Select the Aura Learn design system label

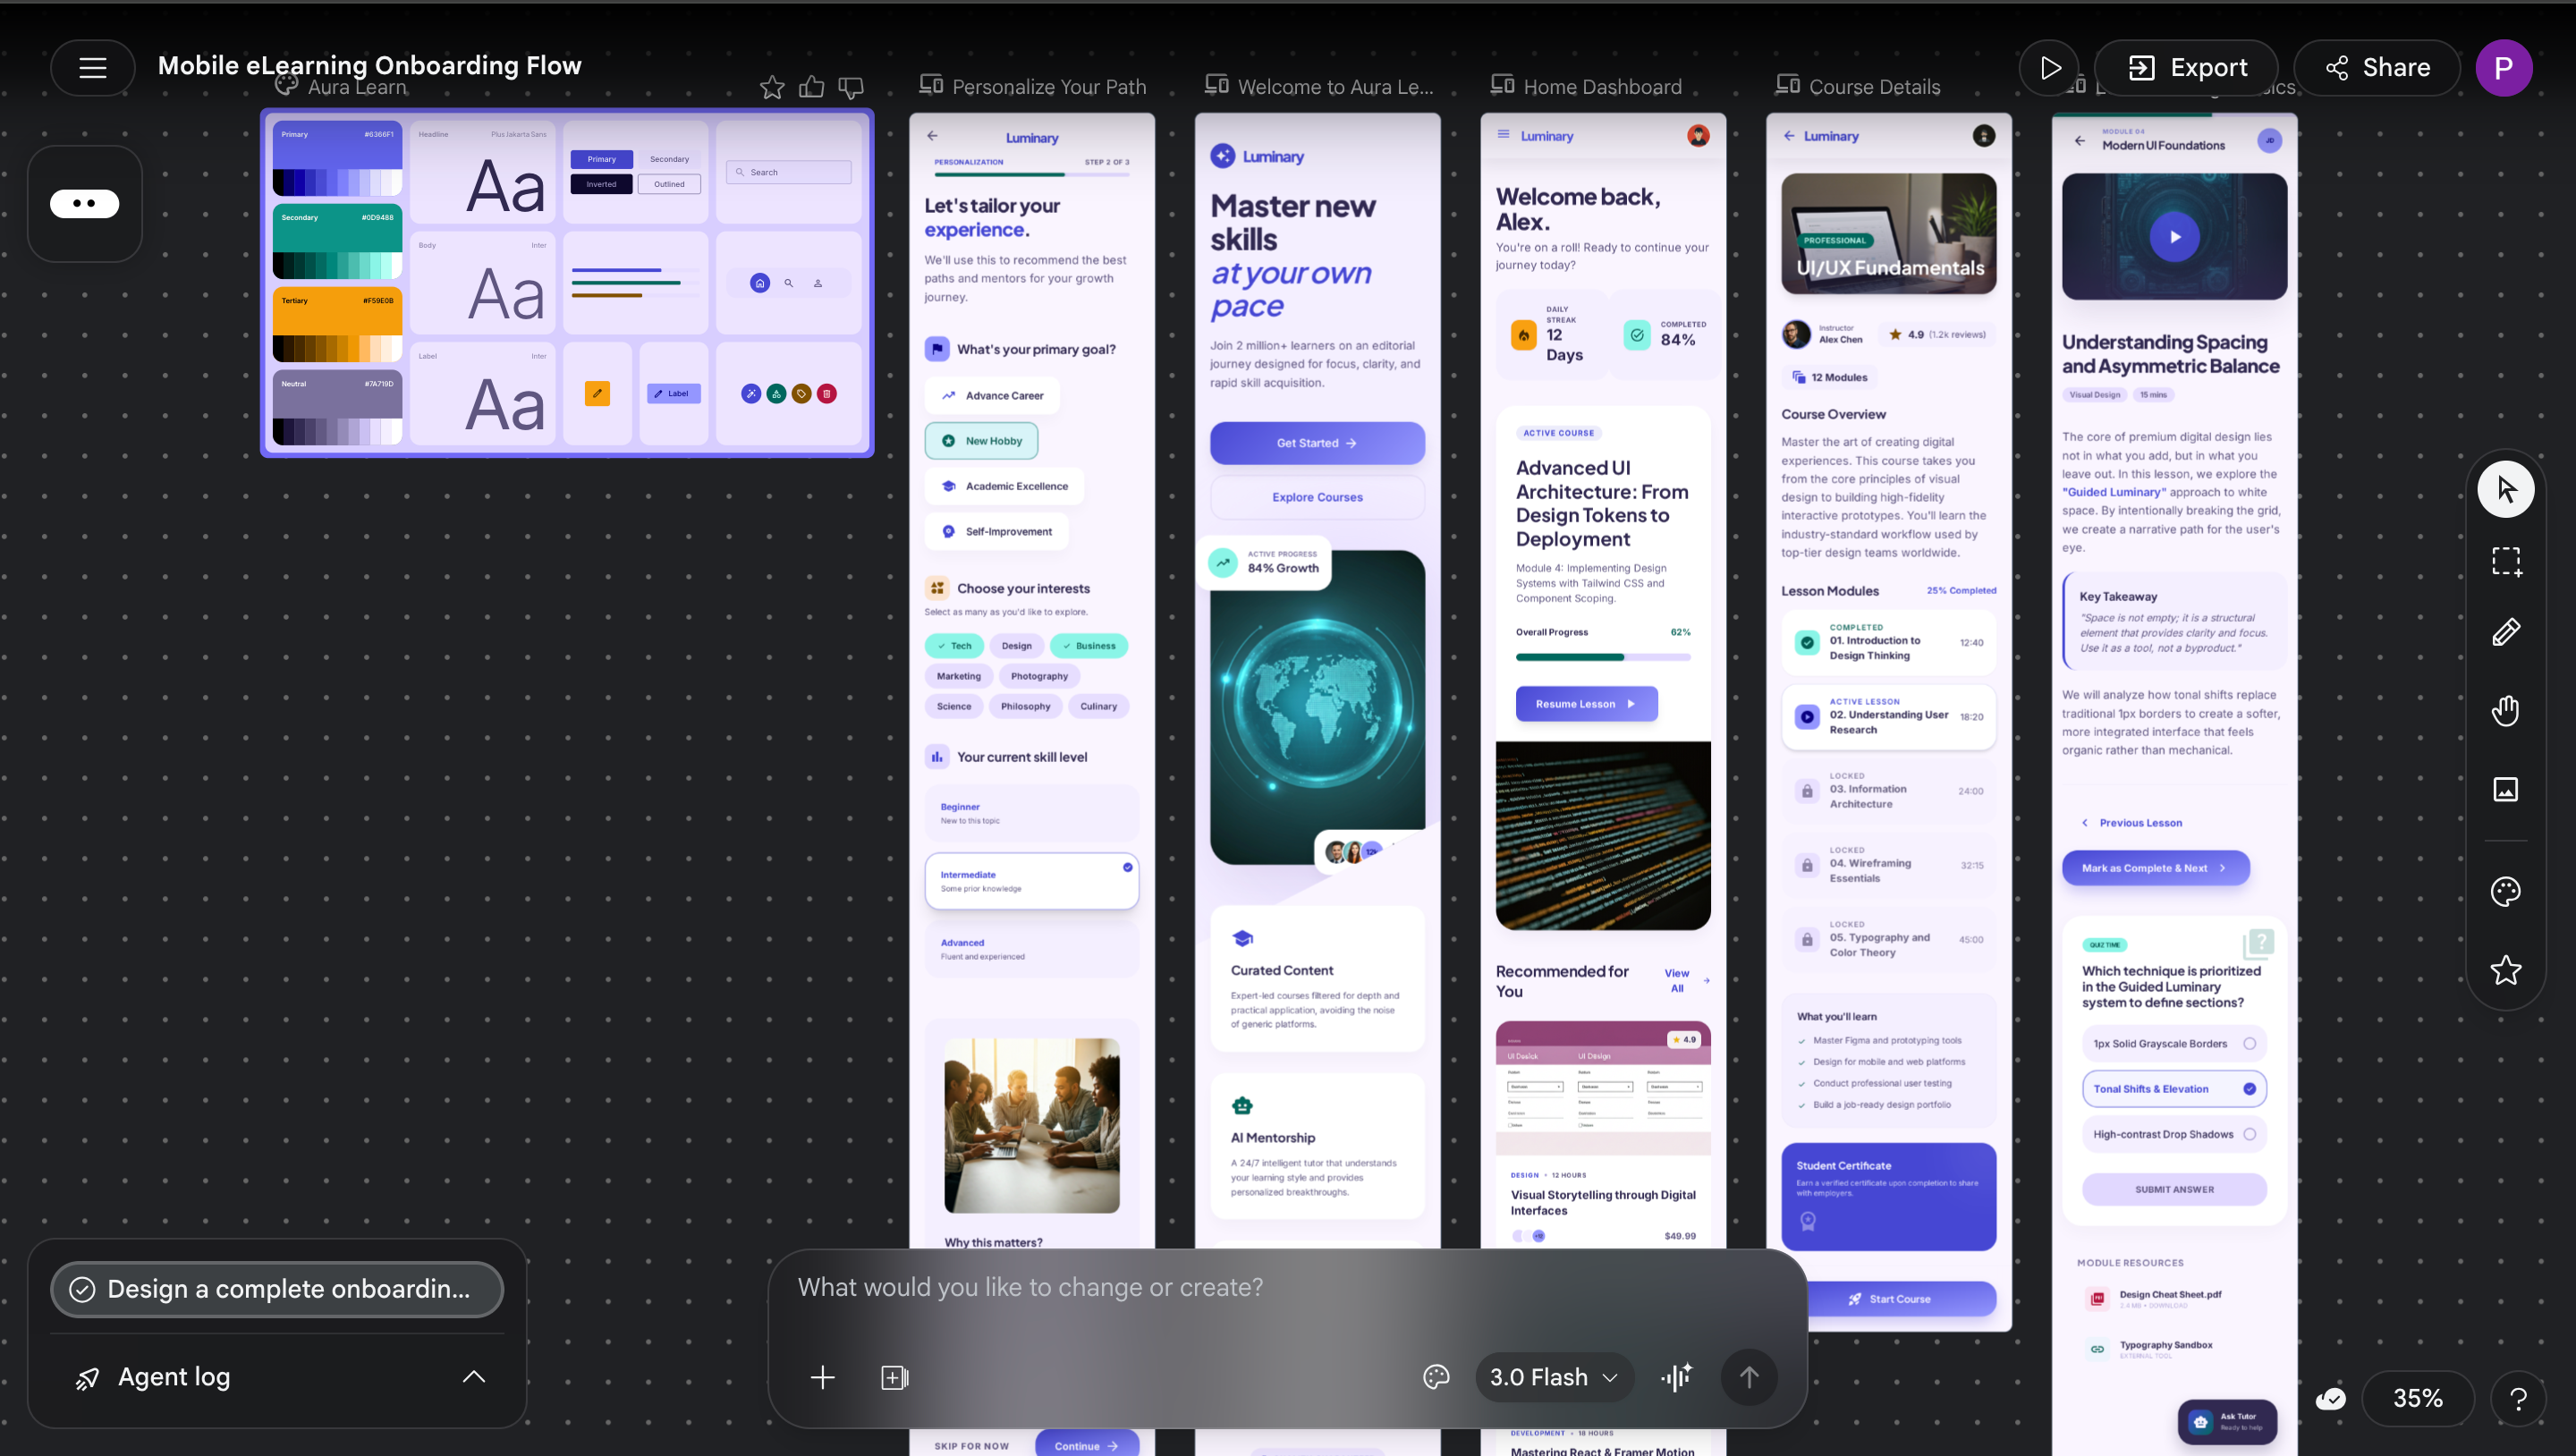(357, 88)
